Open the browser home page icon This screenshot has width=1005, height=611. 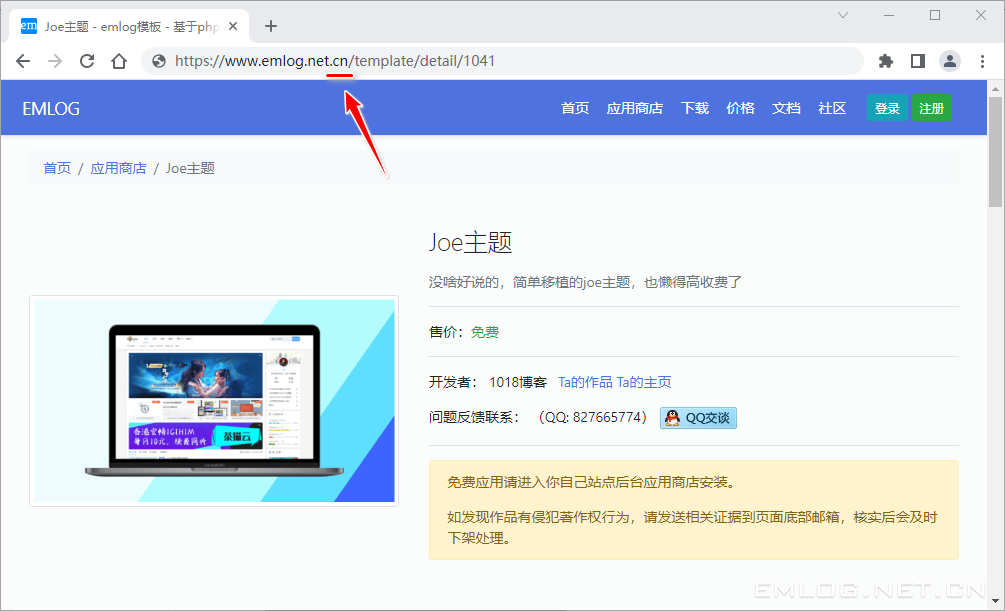[119, 61]
